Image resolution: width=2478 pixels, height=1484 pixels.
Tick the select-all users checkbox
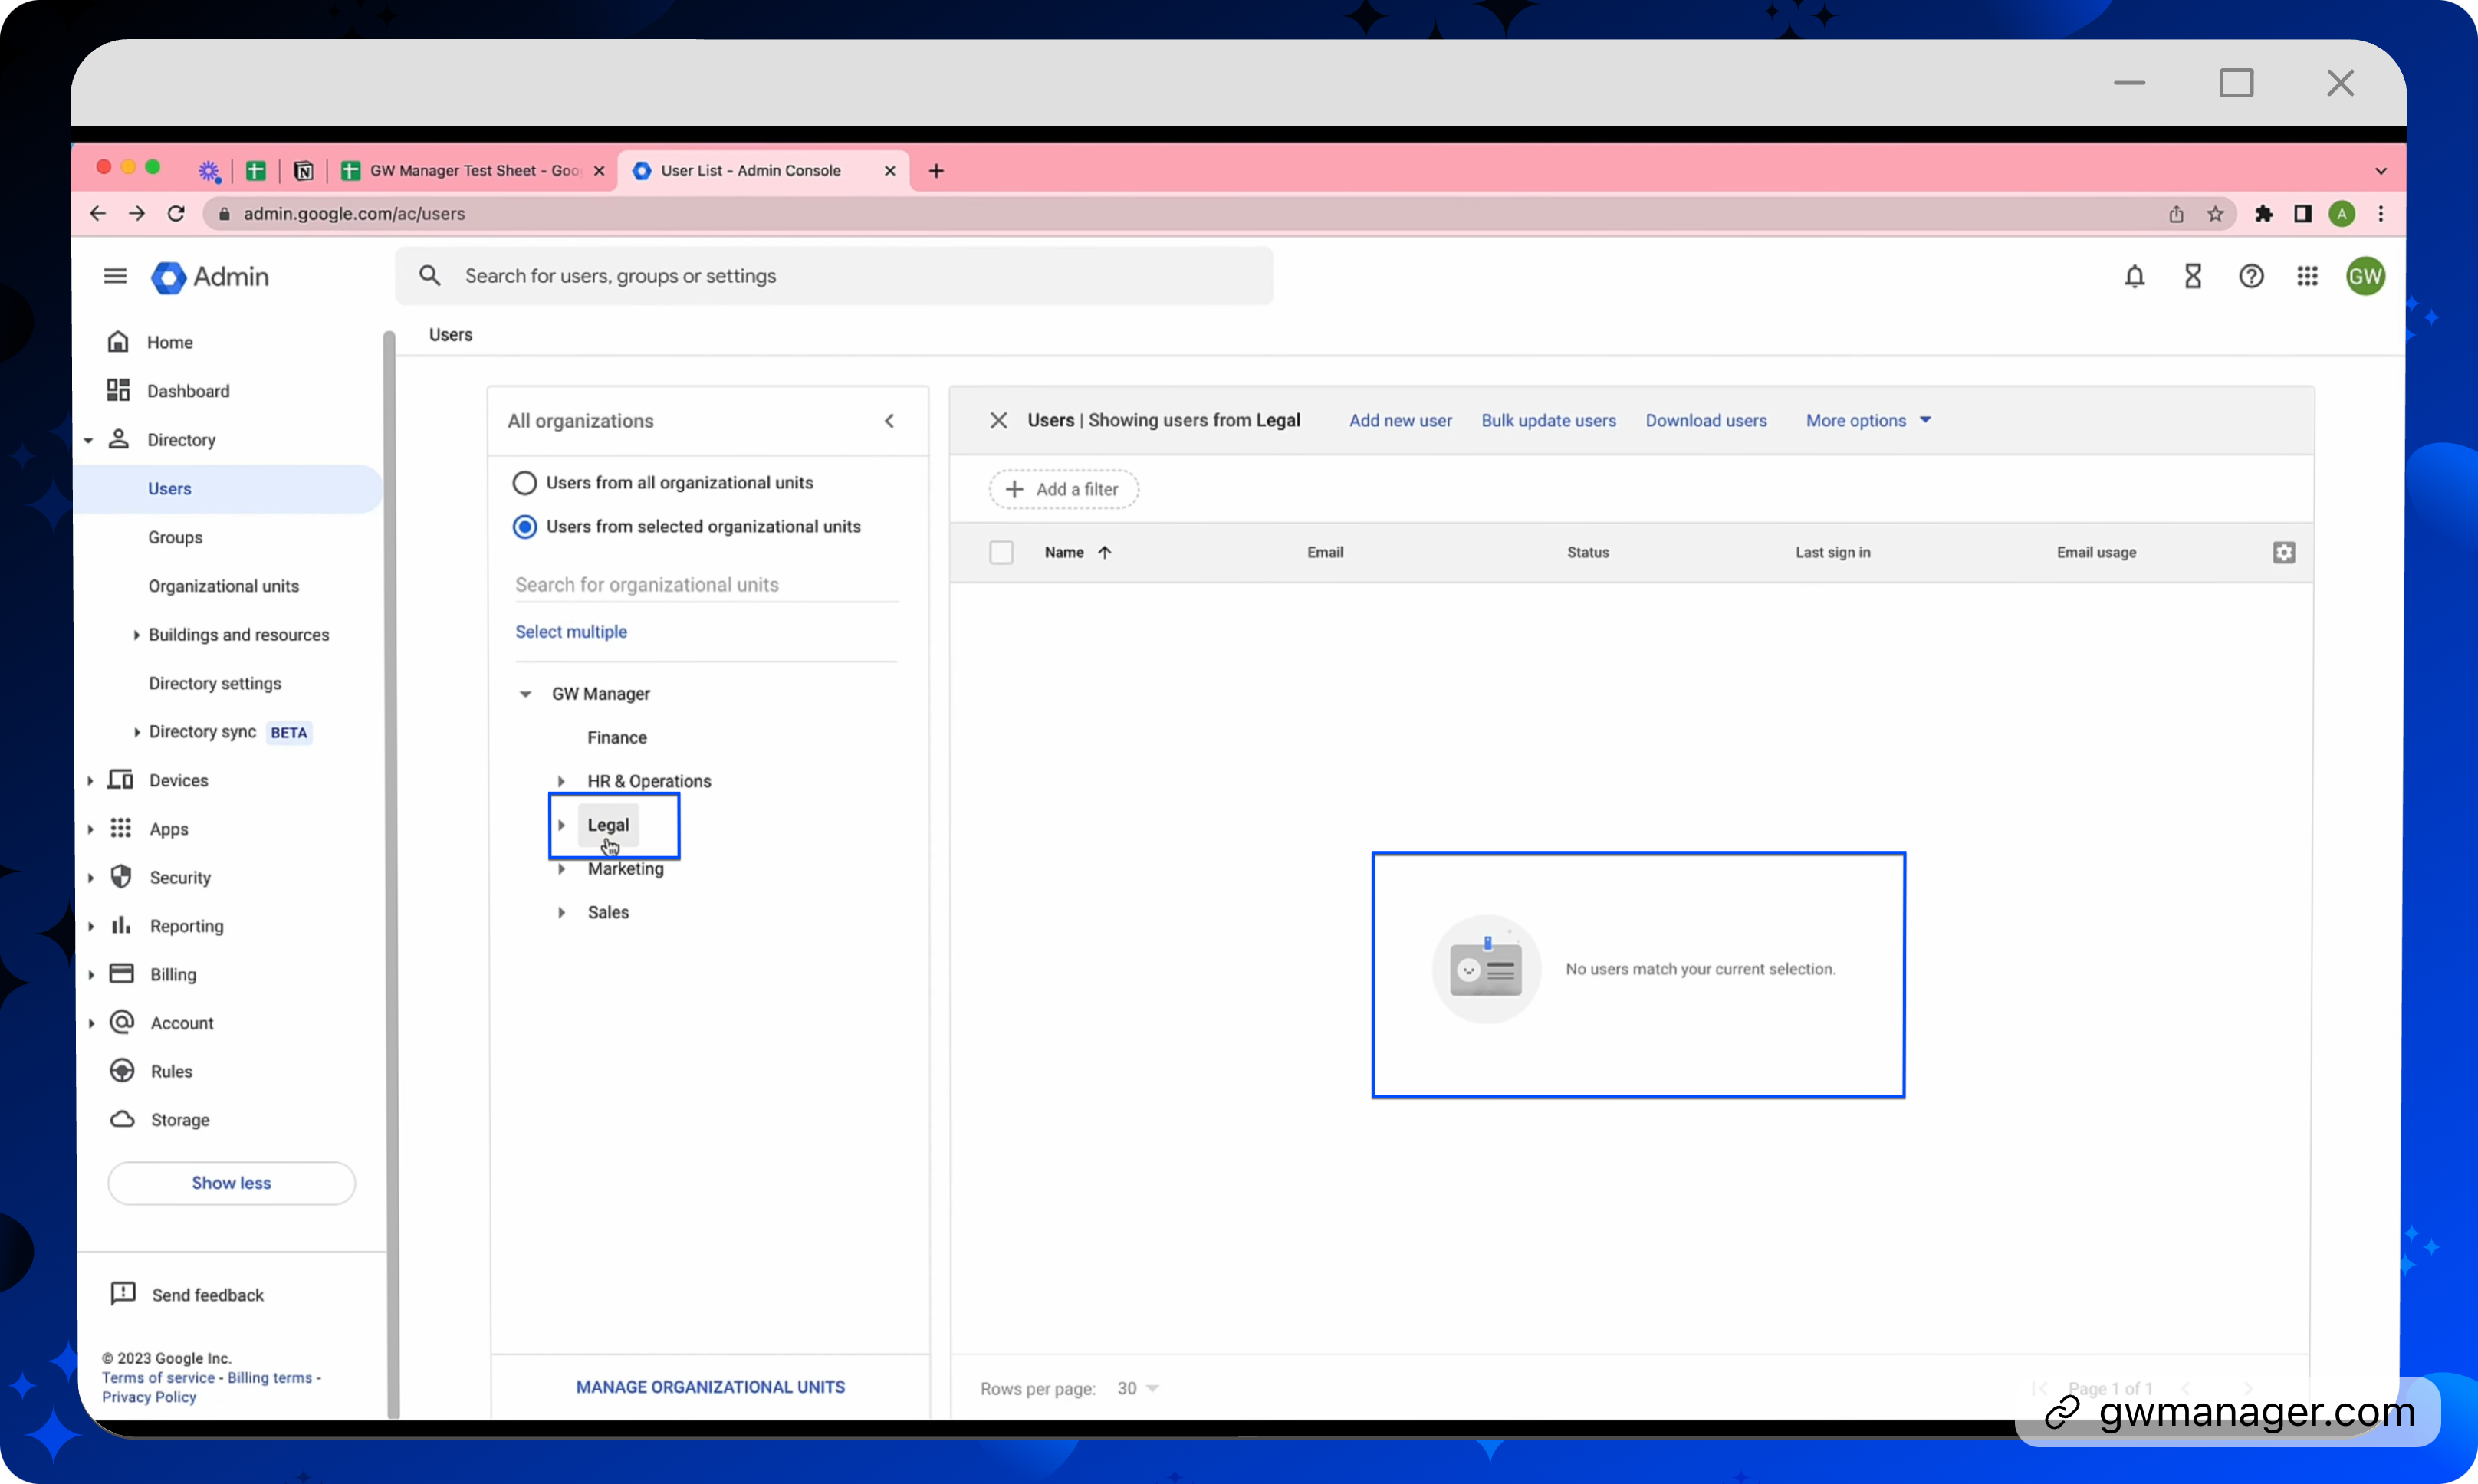[1001, 552]
